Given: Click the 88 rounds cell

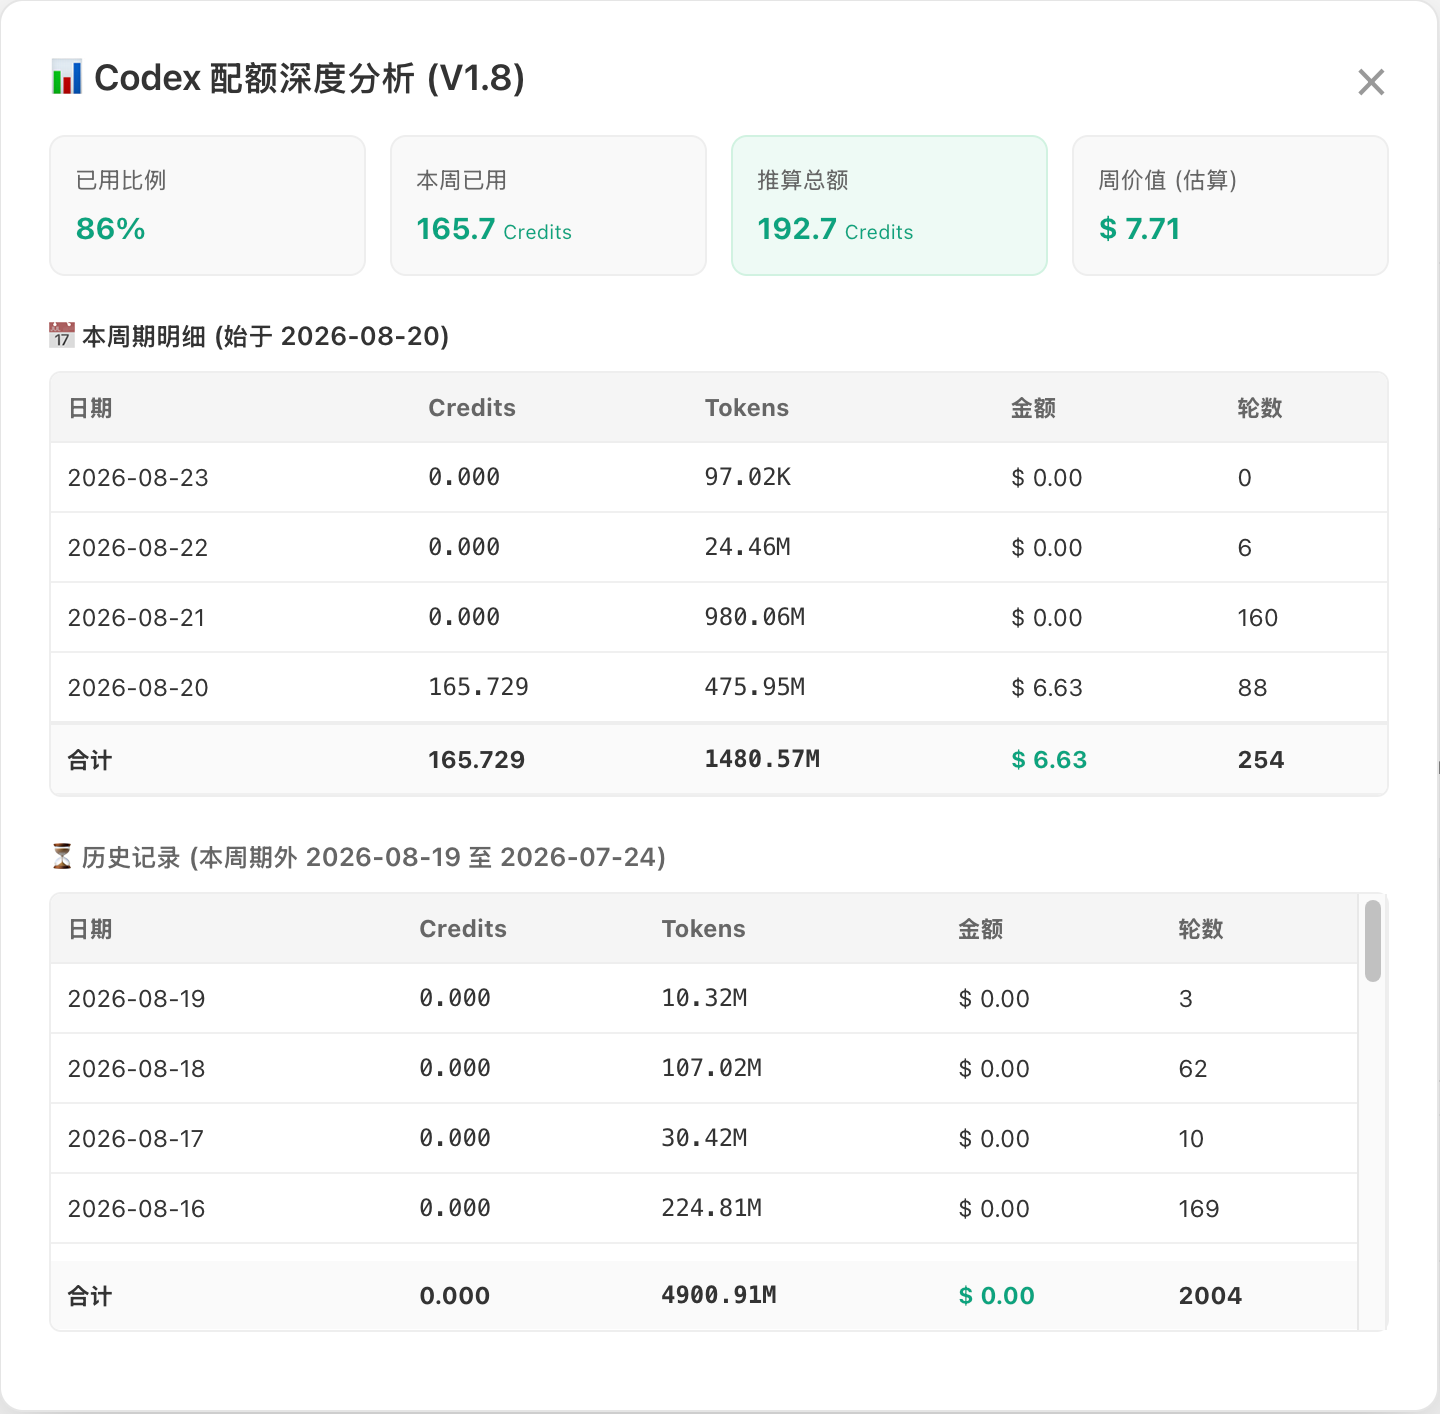Looking at the screenshot, I should click(x=1252, y=688).
